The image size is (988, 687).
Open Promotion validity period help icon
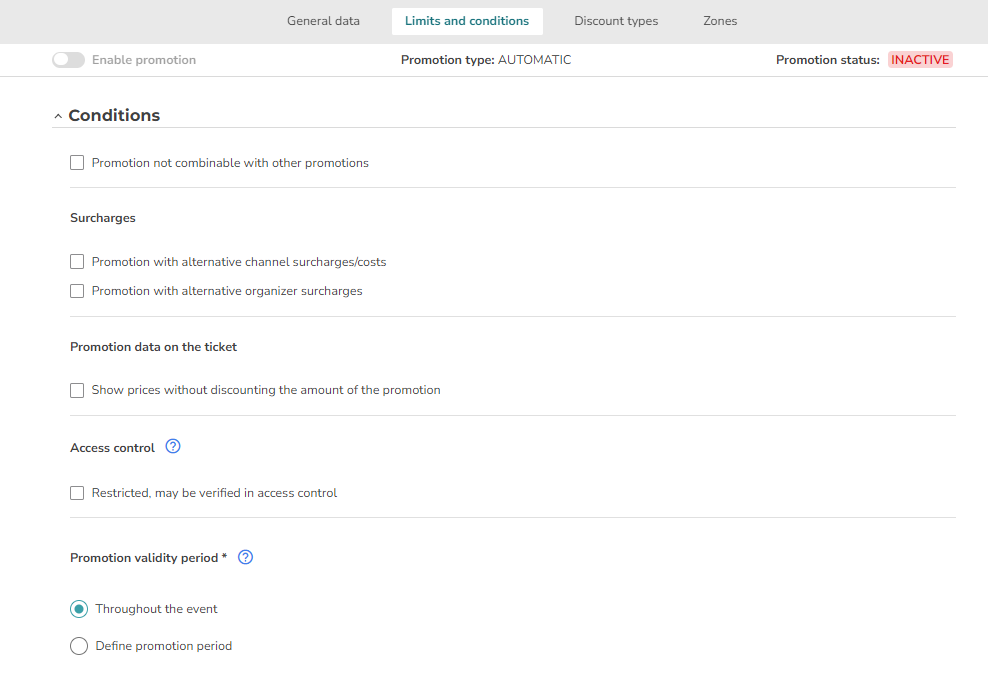click(245, 557)
